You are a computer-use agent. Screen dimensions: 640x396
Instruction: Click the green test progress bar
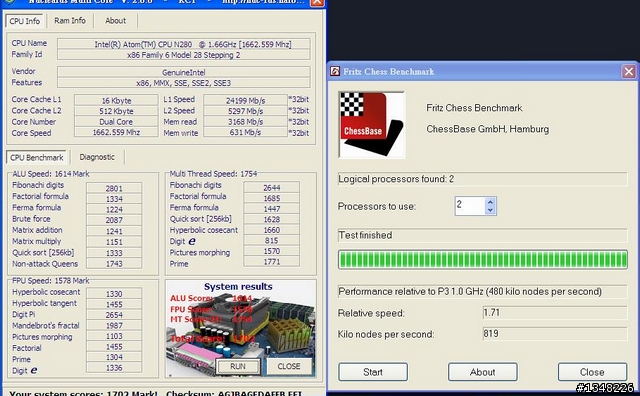point(482,260)
